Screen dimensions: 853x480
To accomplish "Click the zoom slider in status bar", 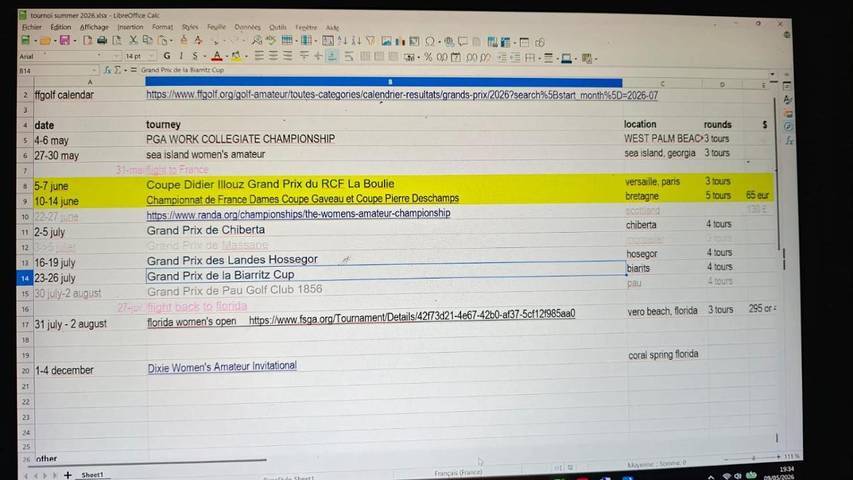I will [753, 458].
